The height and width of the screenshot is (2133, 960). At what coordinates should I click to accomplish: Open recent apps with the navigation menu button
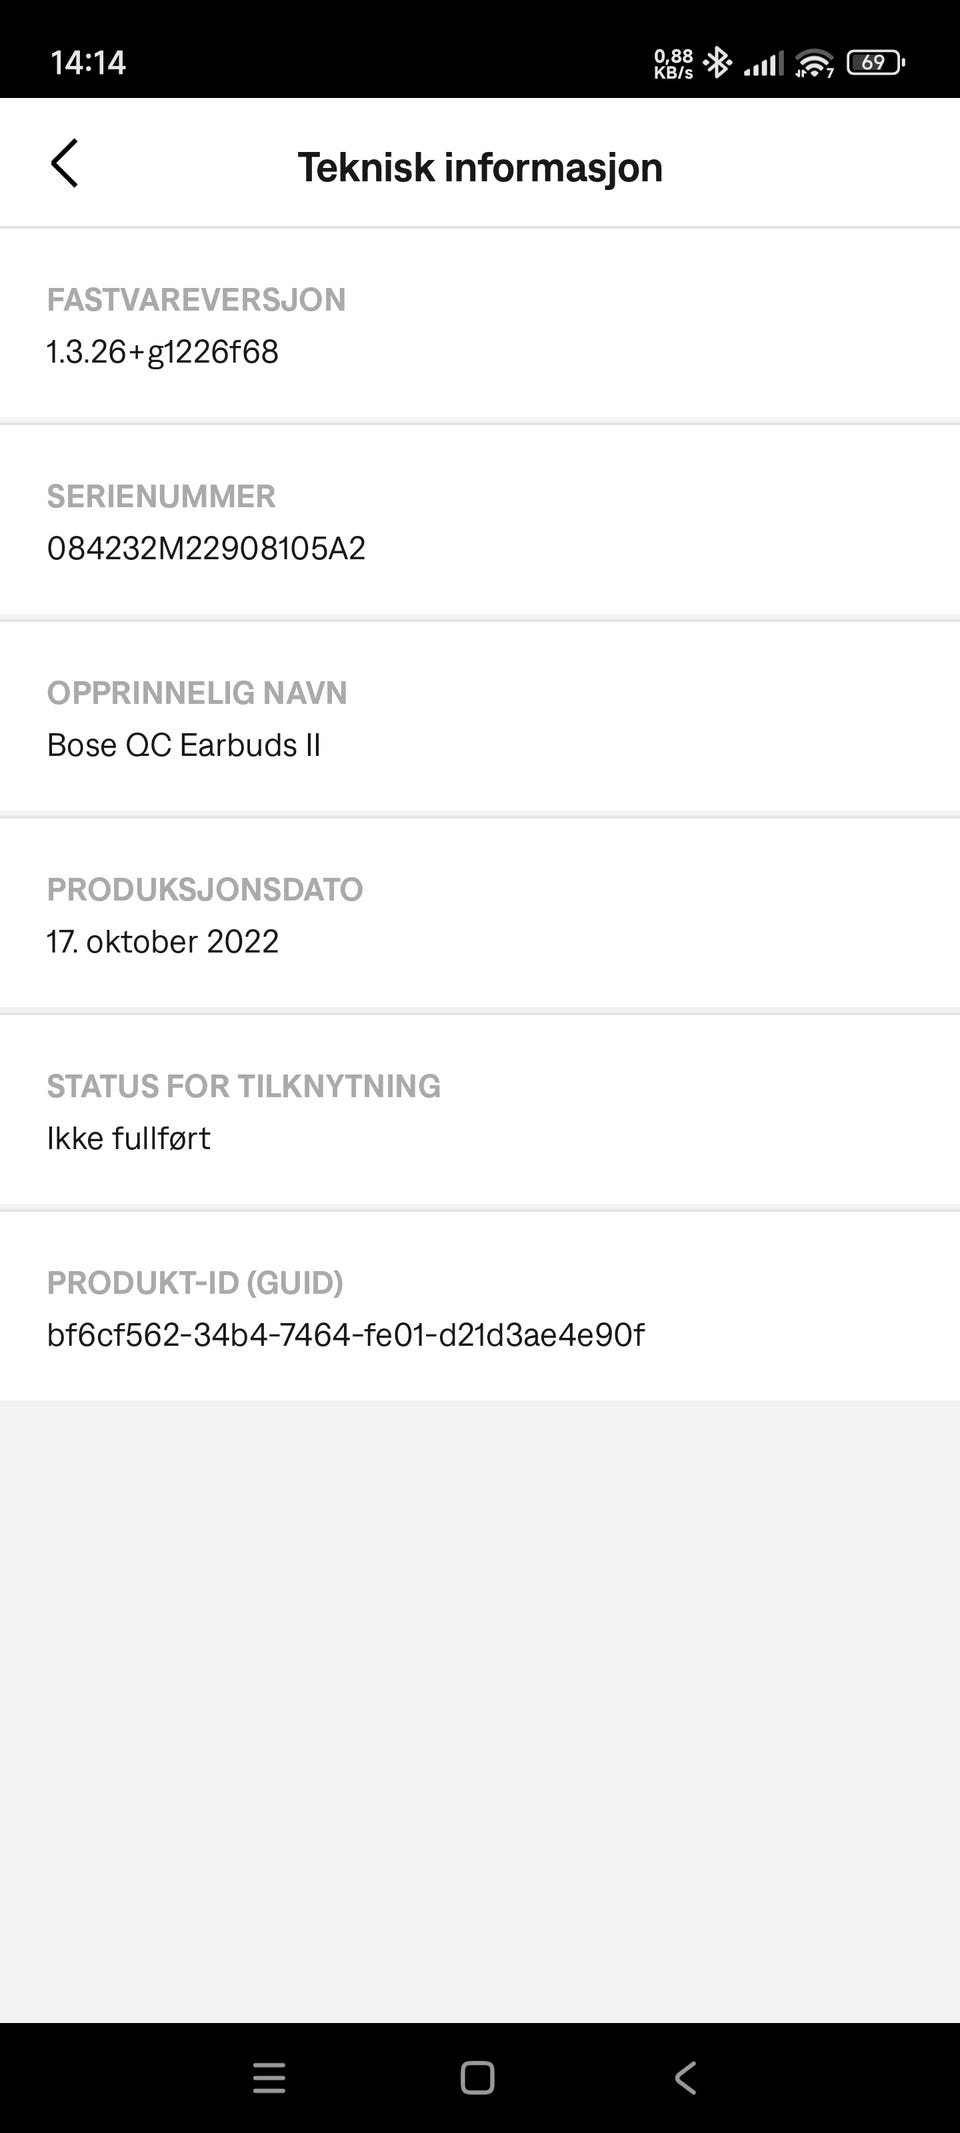coord(269,2077)
